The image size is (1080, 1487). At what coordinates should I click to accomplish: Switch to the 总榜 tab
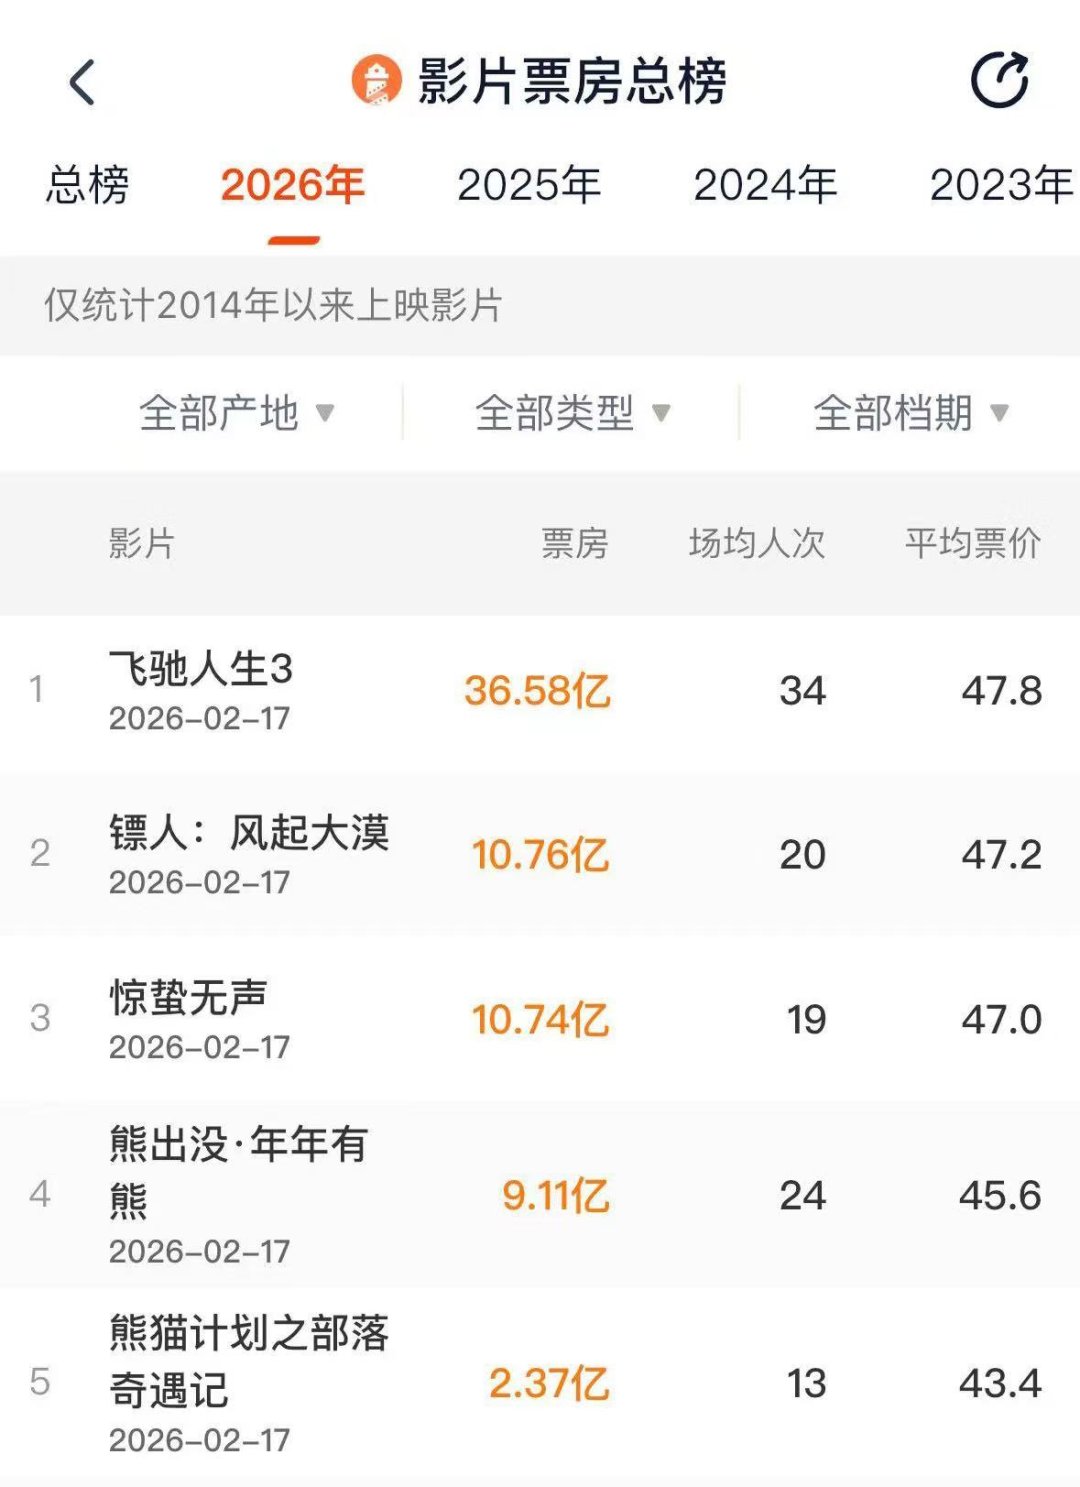tap(88, 185)
